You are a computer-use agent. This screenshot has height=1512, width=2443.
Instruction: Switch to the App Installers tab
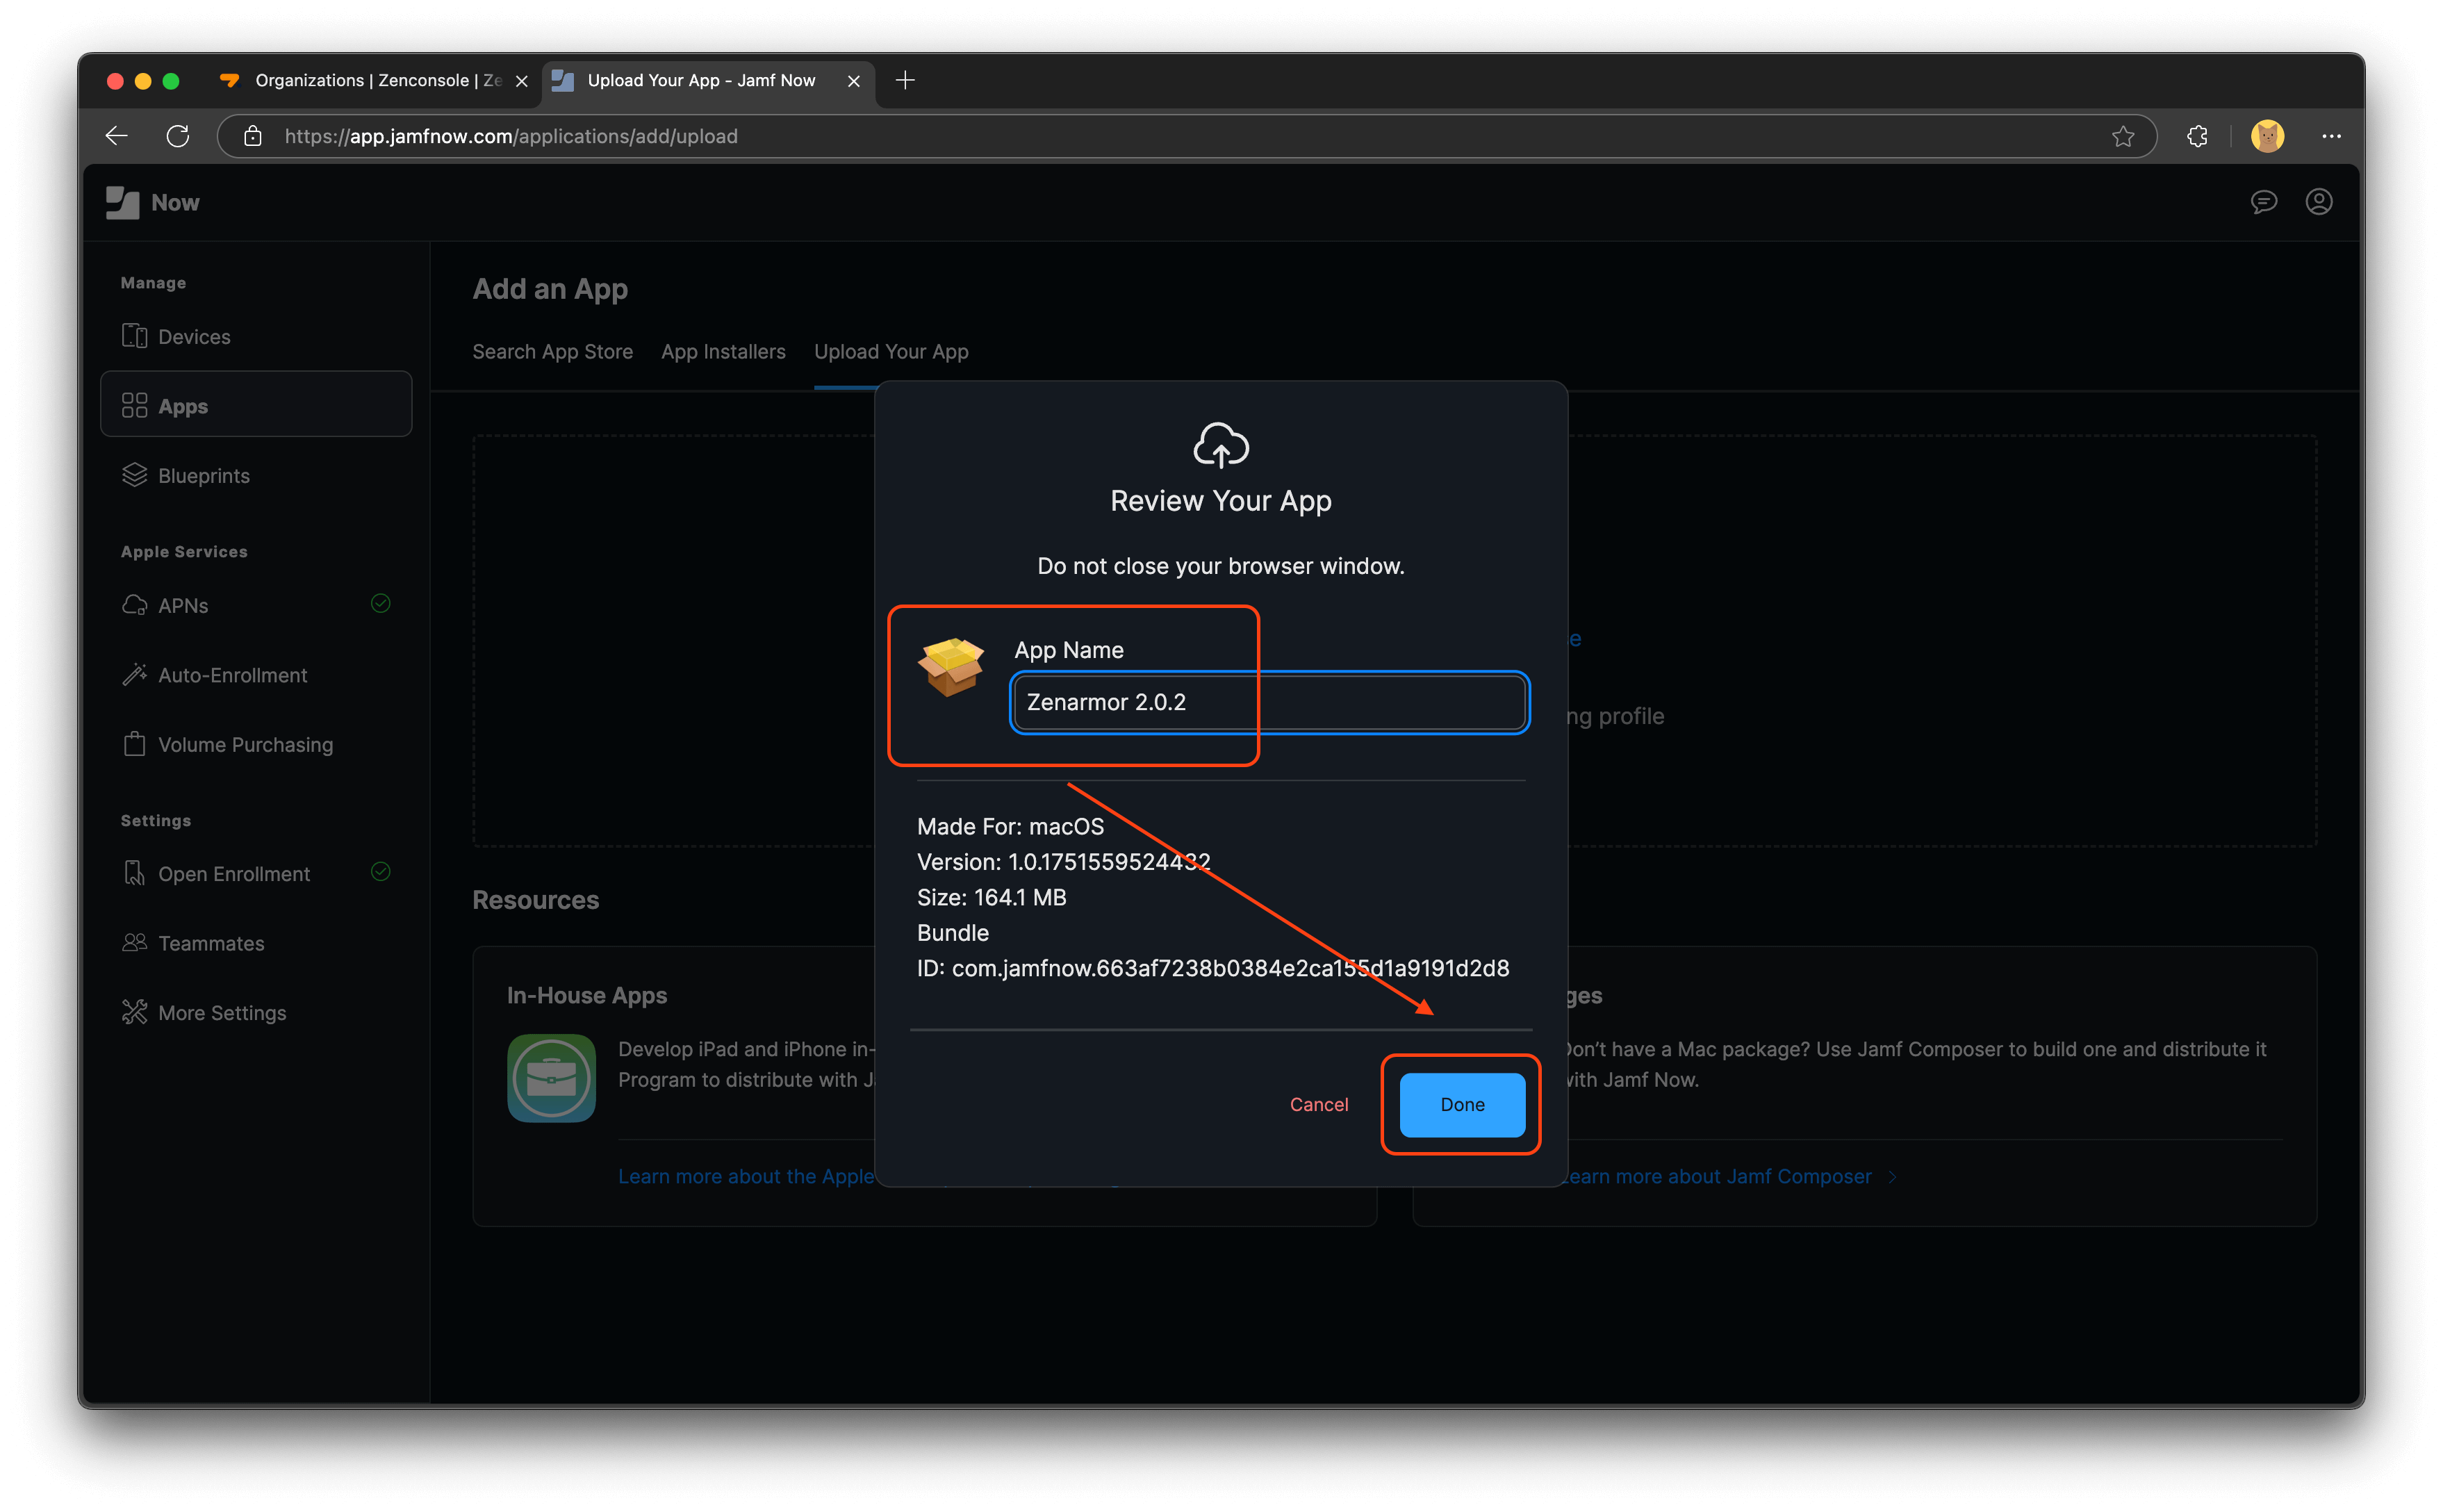click(723, 351)
